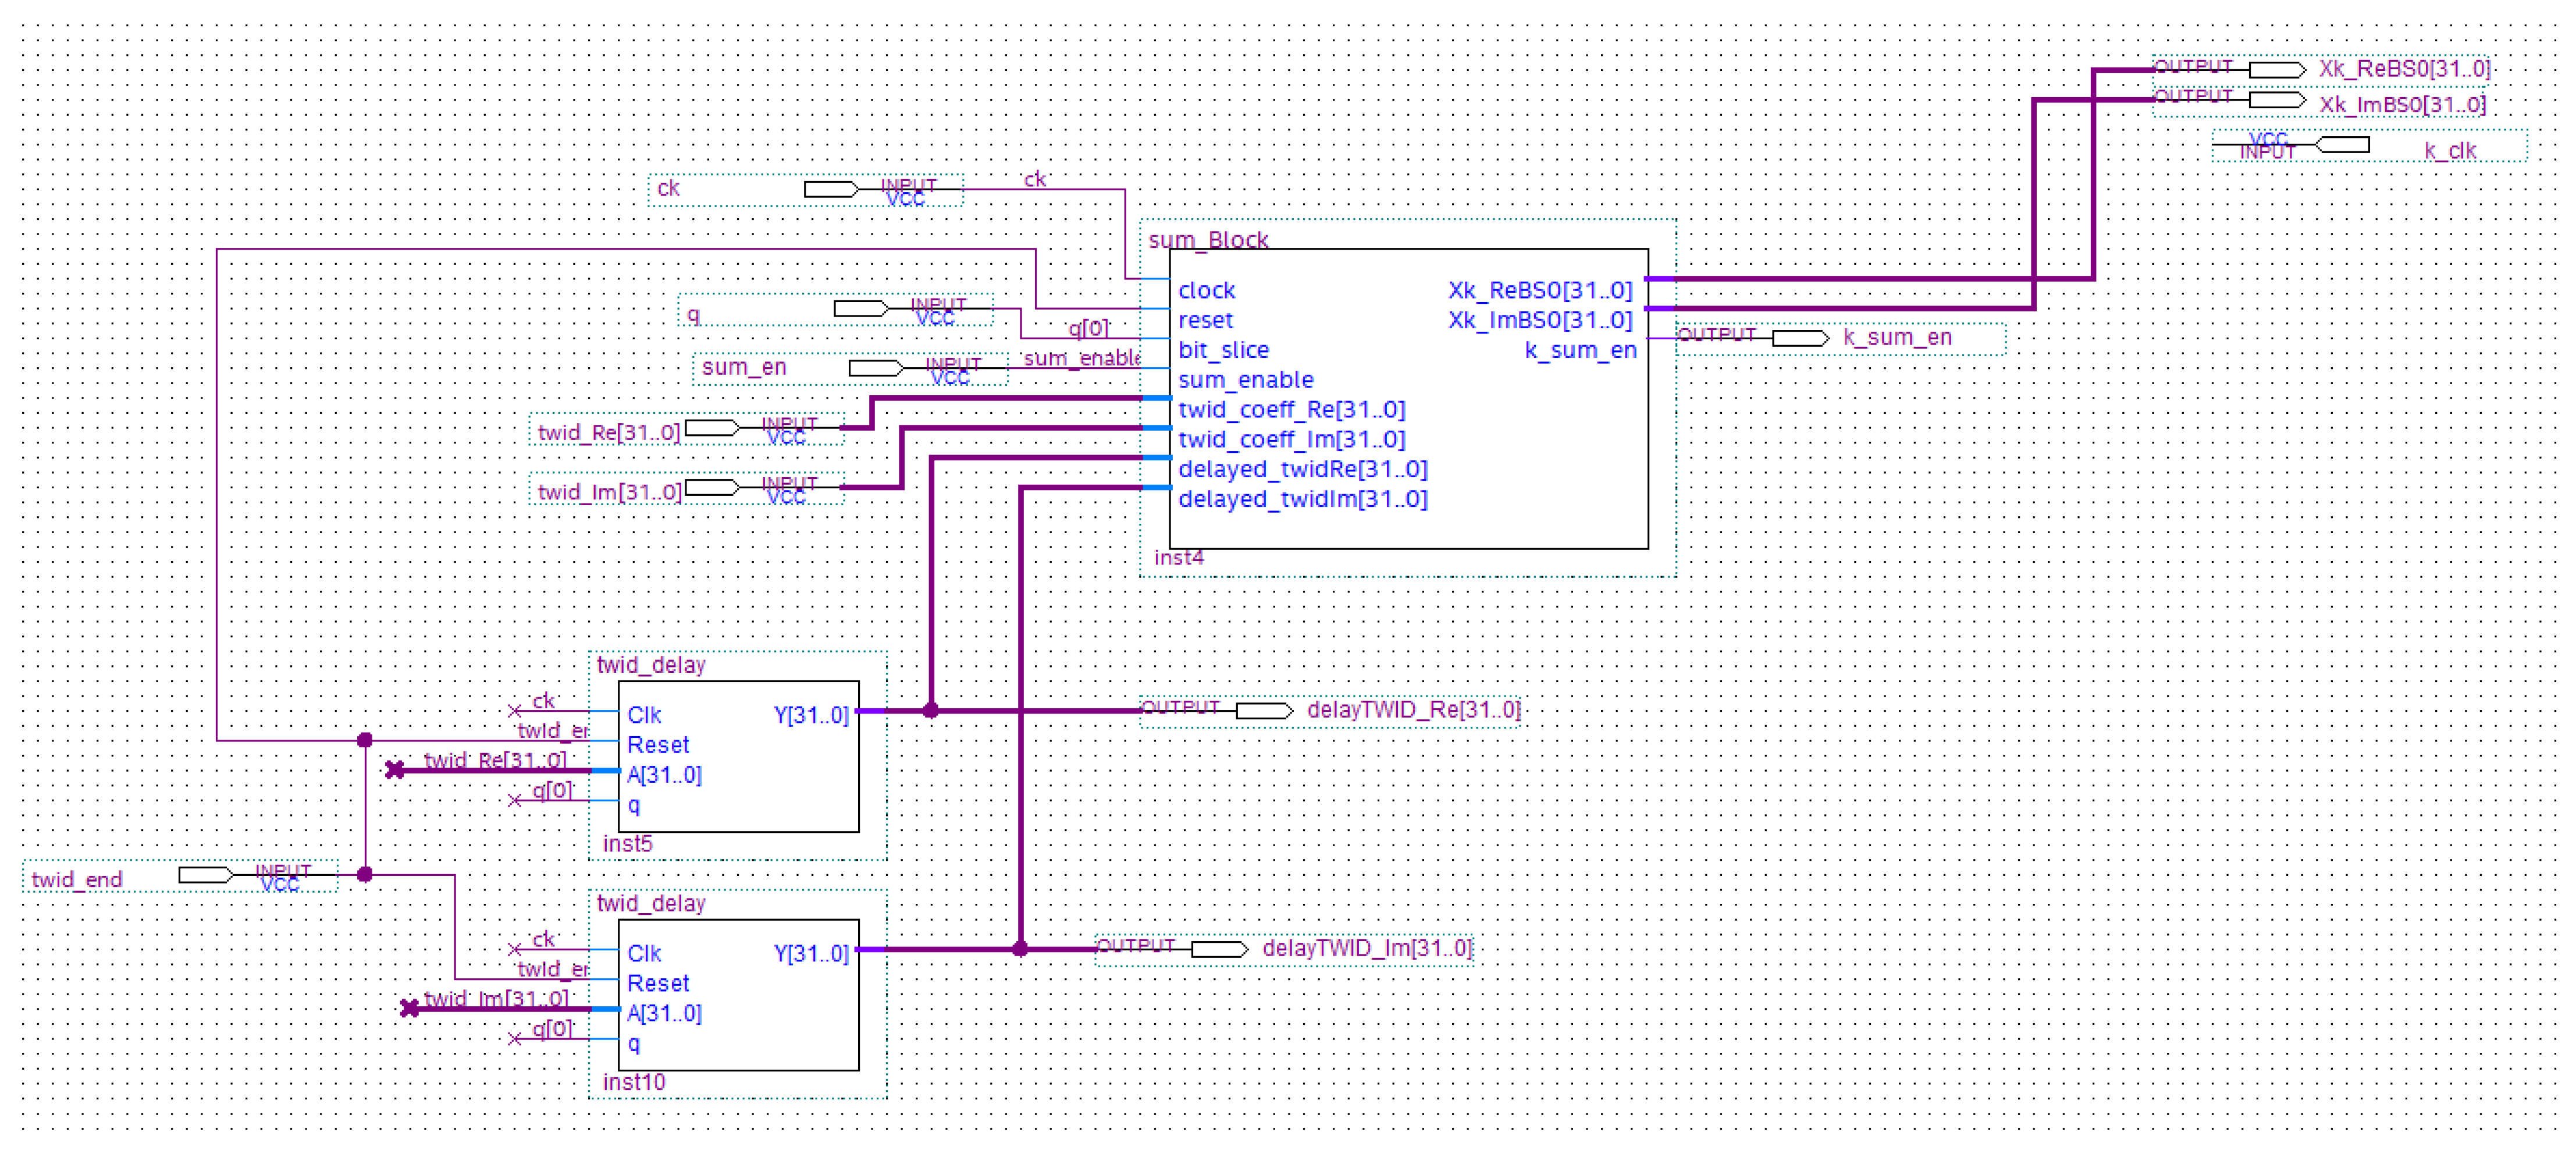
Task: Select the twid_end input pin symbol
Action: [205, 875]
